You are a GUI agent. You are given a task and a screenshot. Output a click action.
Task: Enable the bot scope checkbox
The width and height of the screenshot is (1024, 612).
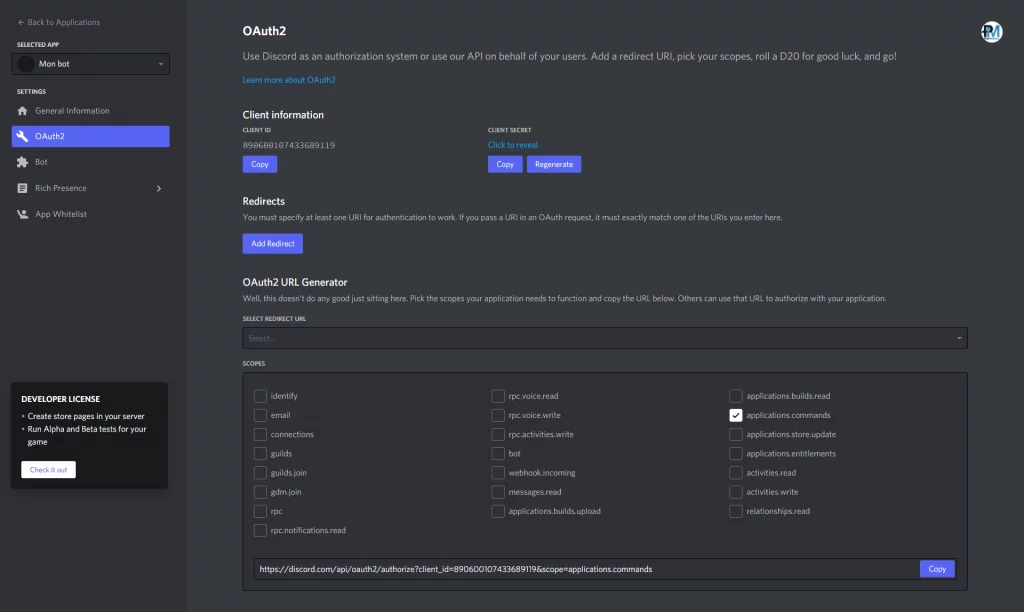tap(498, 454)
